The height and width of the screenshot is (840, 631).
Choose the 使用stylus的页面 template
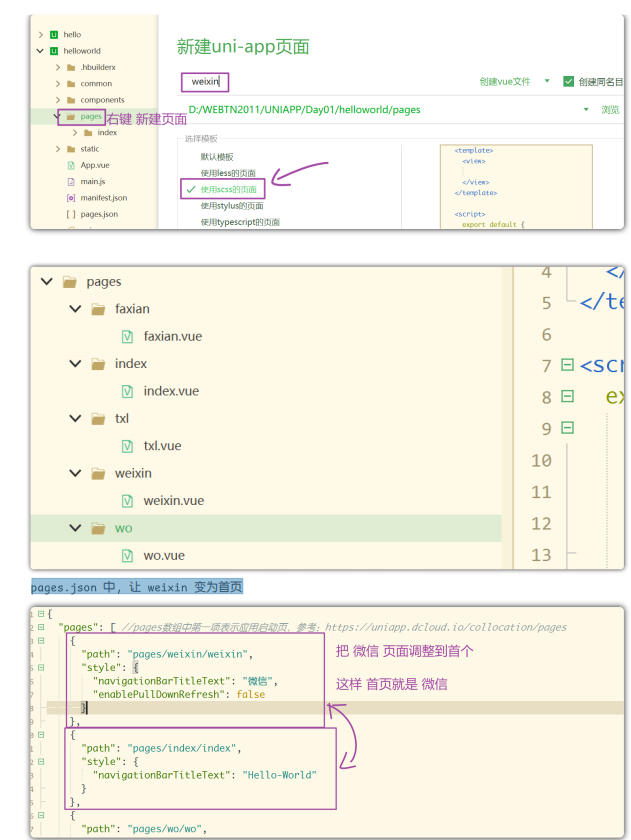232,206
